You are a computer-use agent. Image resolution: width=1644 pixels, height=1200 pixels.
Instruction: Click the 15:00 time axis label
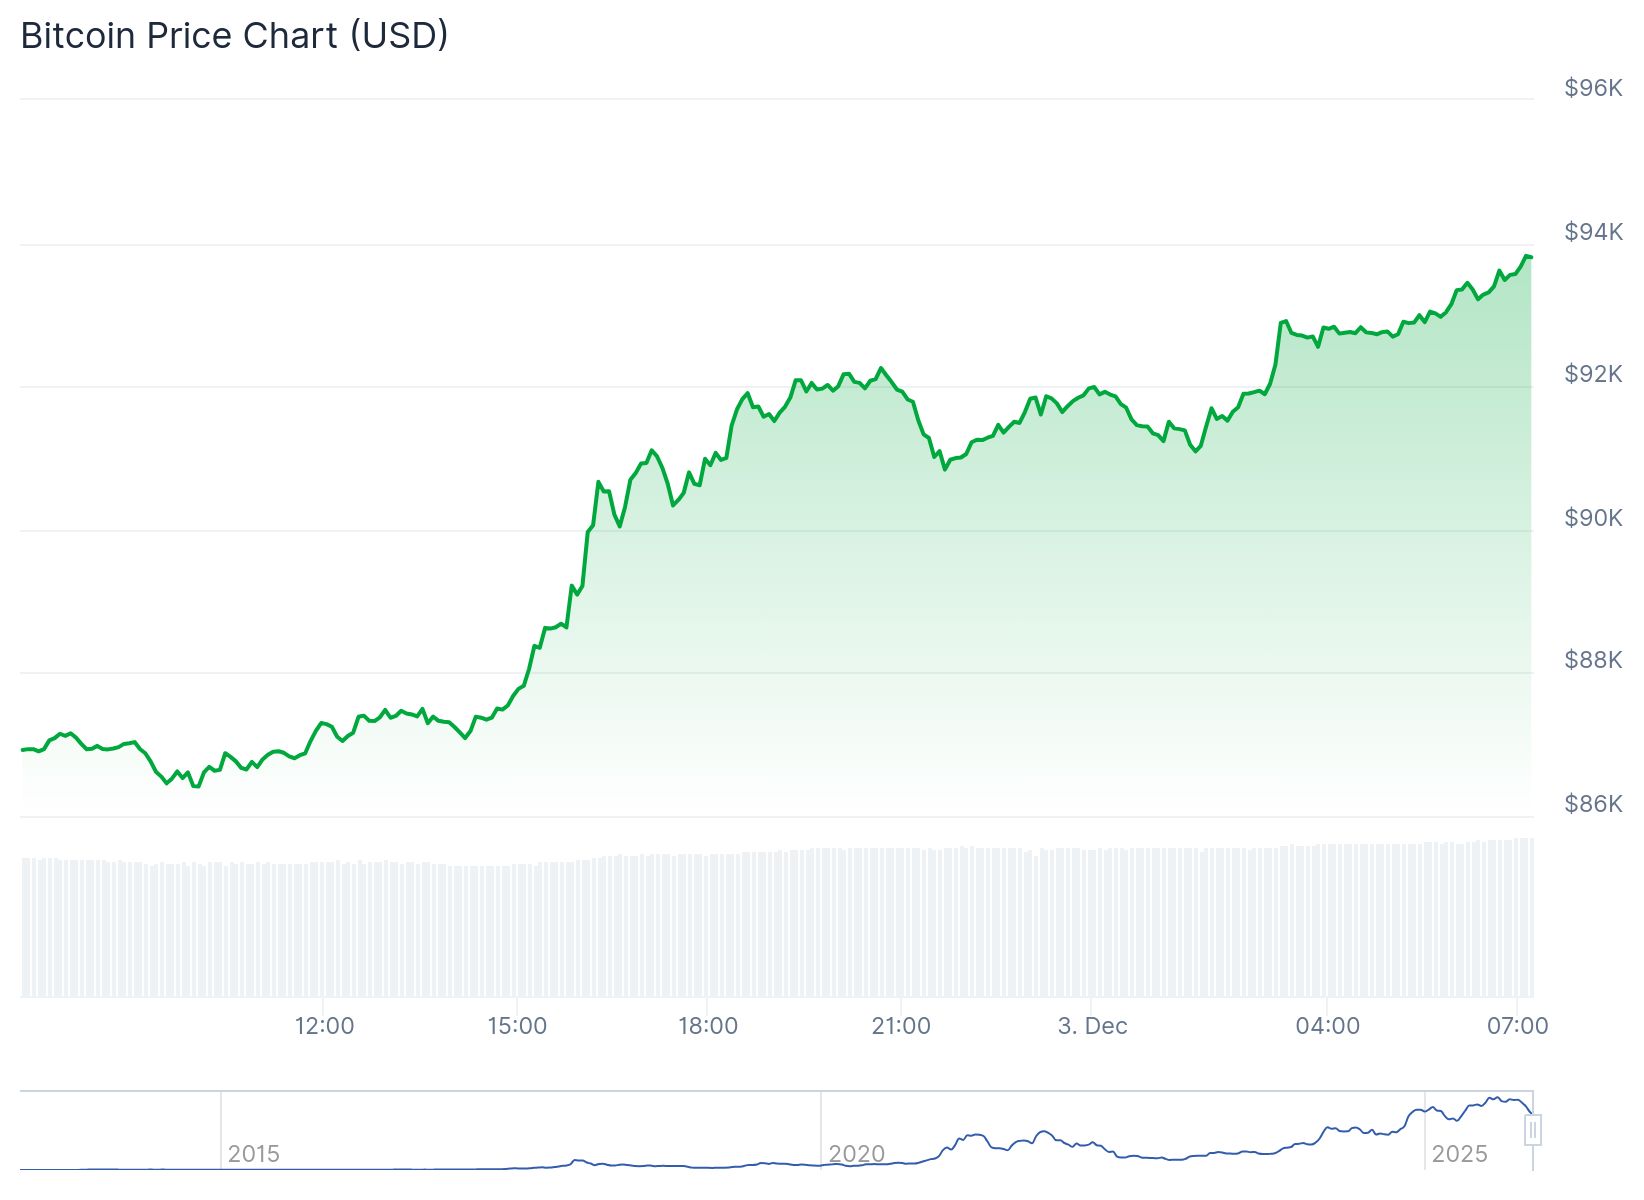point(517,1026)
